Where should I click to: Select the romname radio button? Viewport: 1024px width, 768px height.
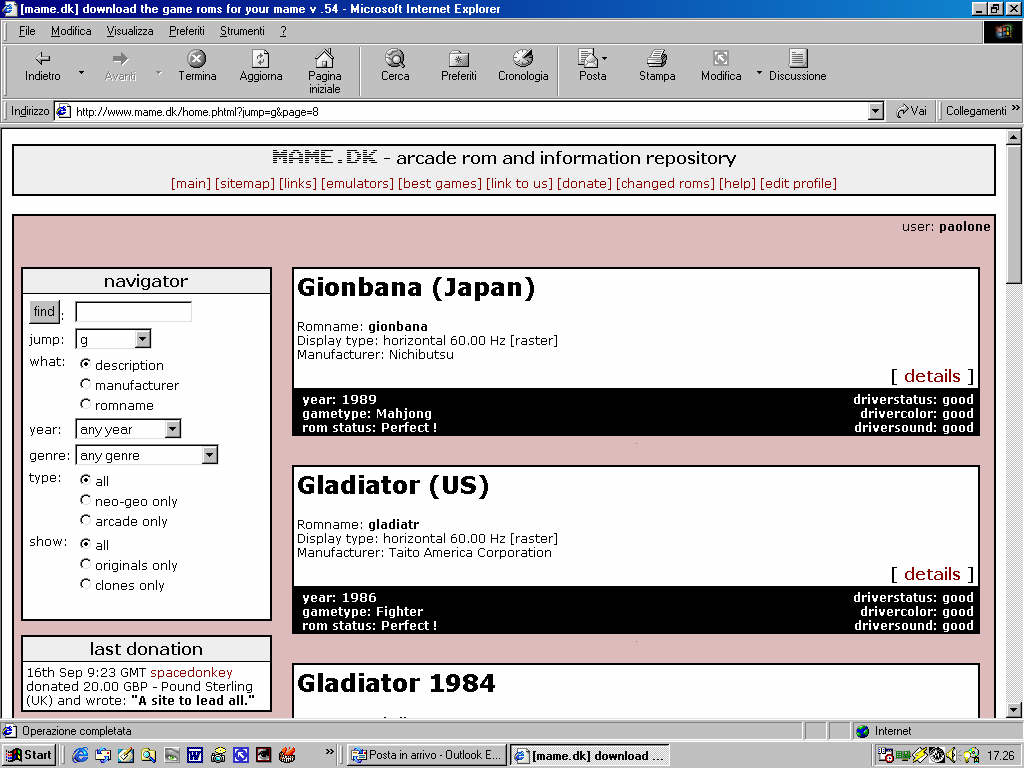(x=86, y=404)
